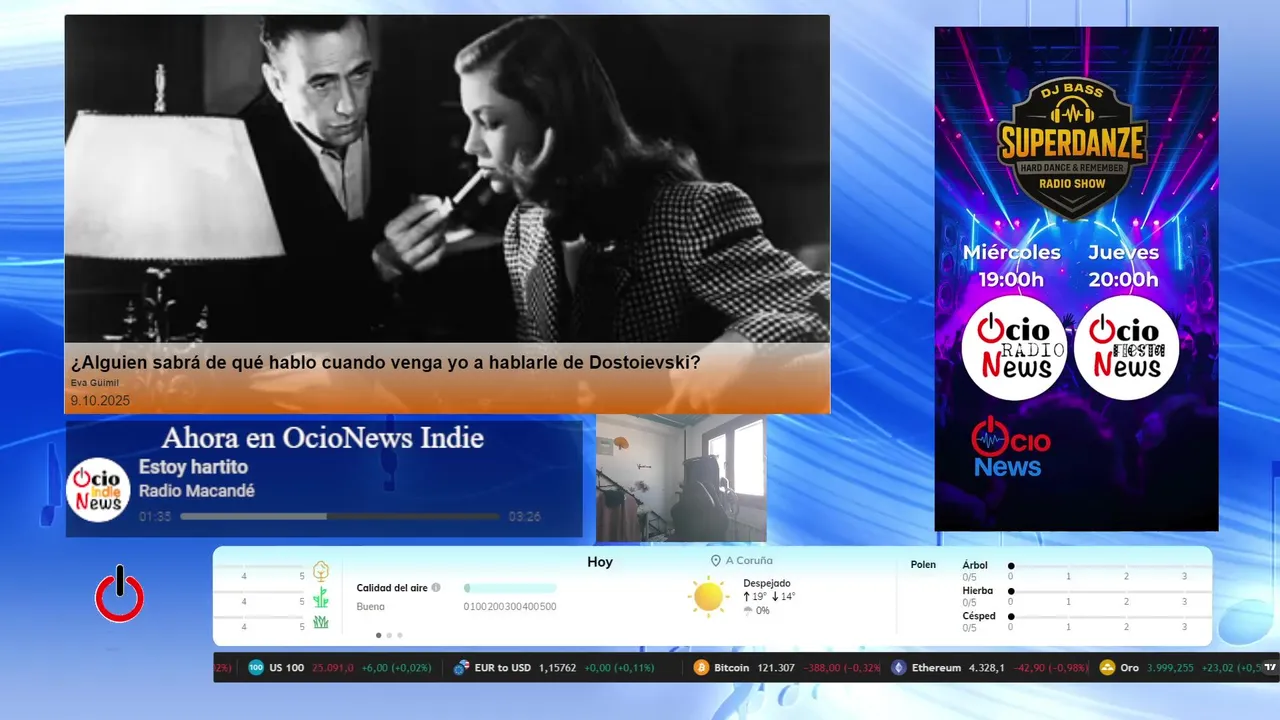Click the Ocio Fiesta News circle logo

(1126, 348)
